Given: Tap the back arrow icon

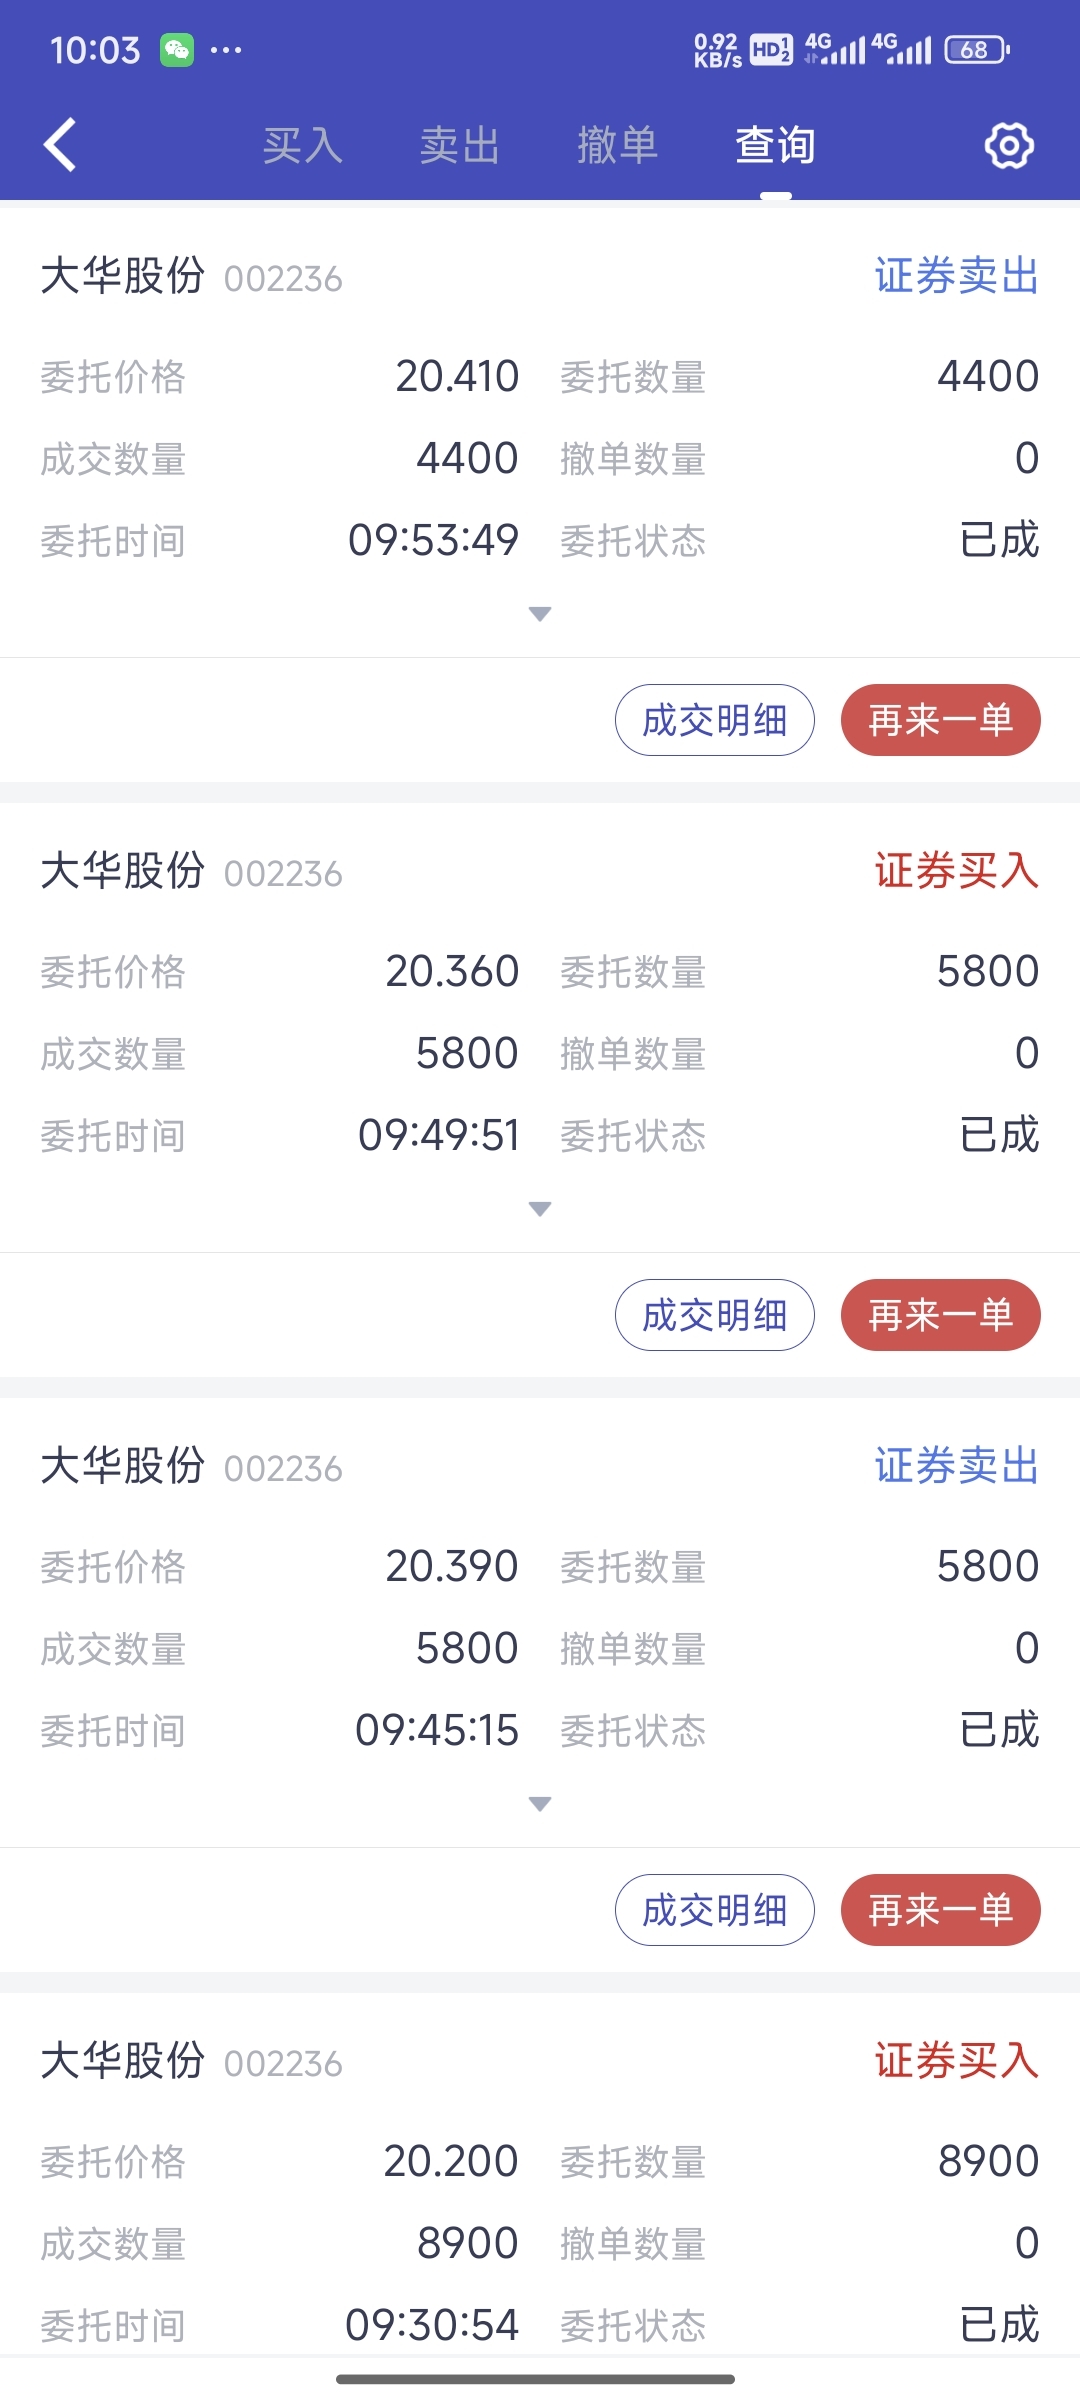Looking at the screenshot, I should pos(61,145).
